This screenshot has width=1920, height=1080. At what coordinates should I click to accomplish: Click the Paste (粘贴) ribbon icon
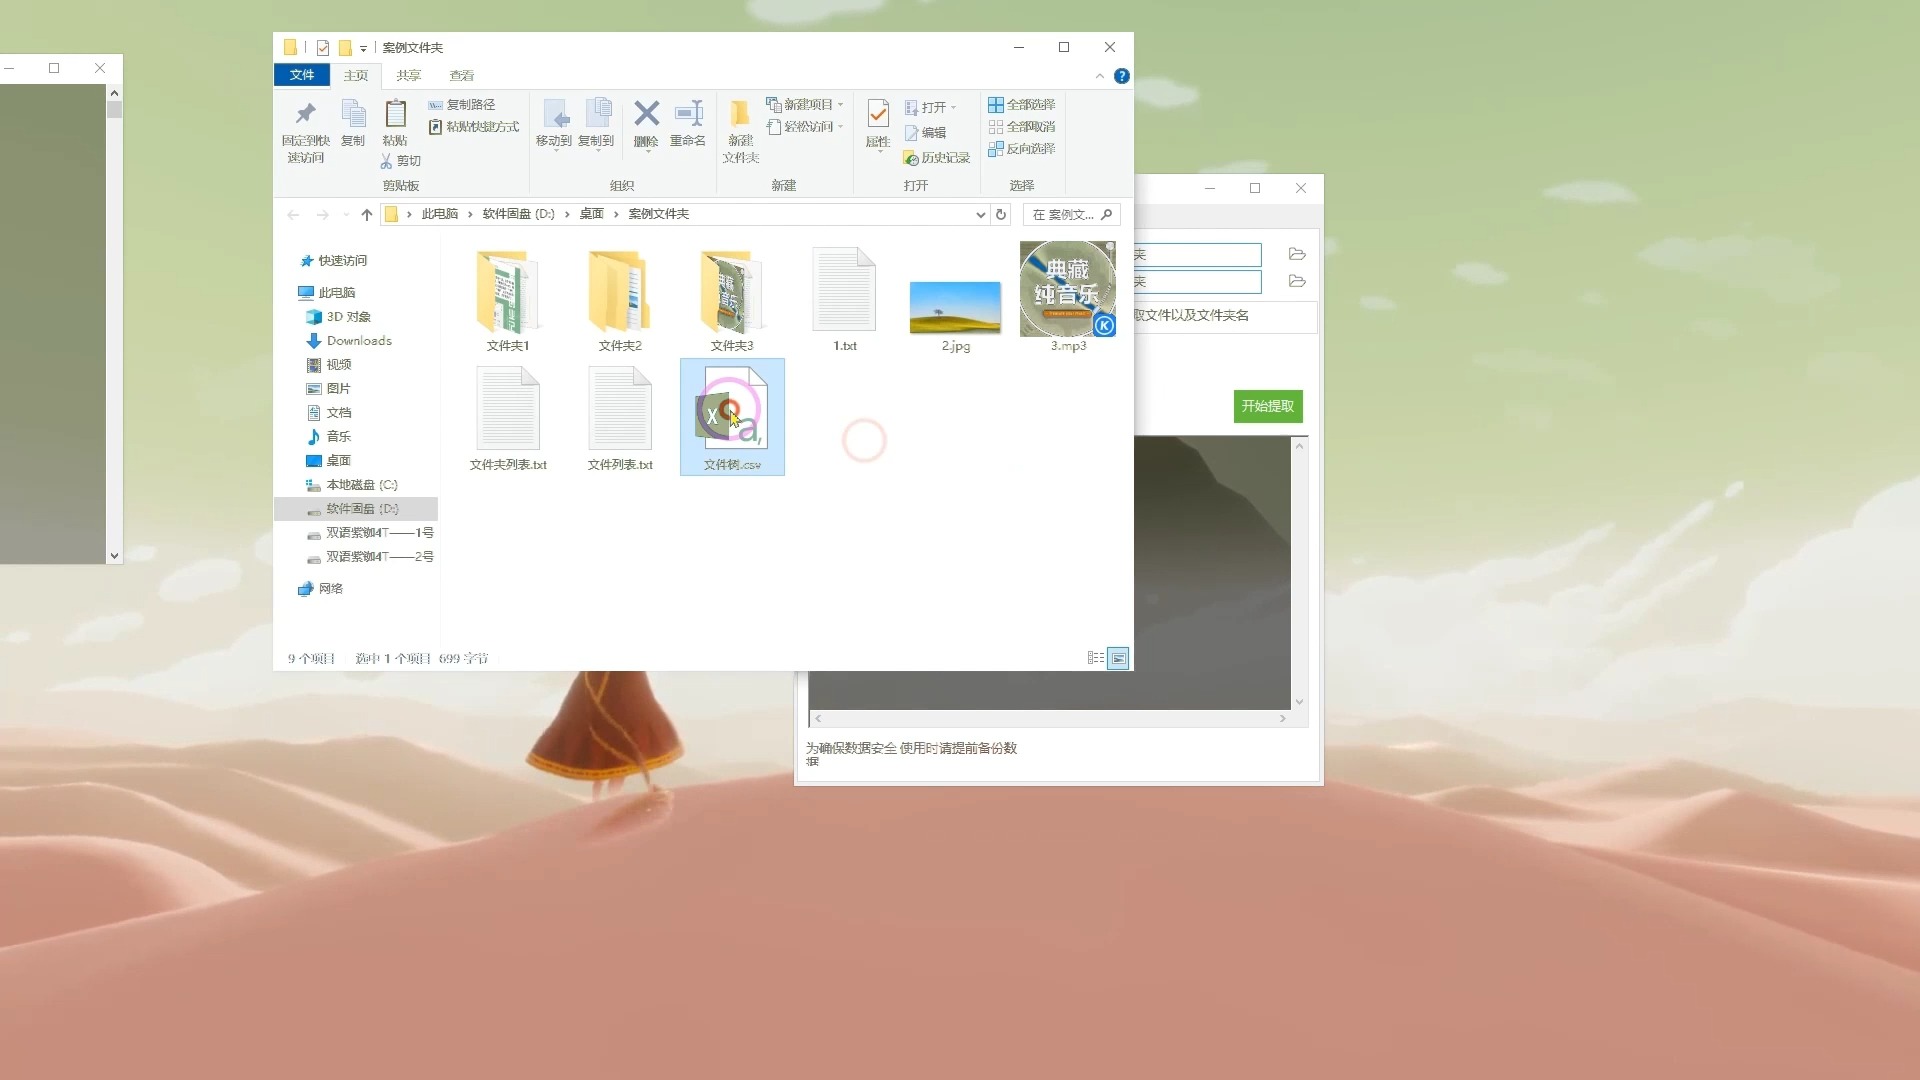point(395,114)
